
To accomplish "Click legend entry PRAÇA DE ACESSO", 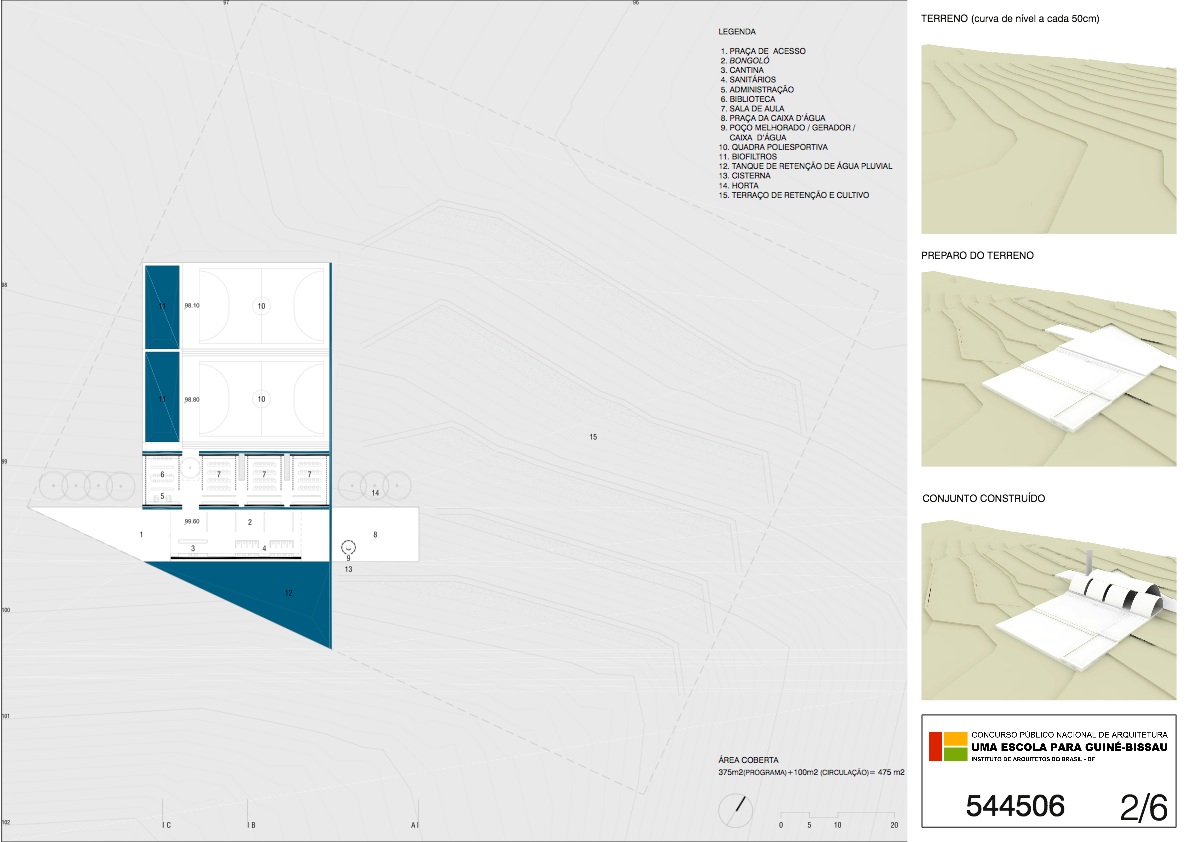I will click(x=767, y=51).
